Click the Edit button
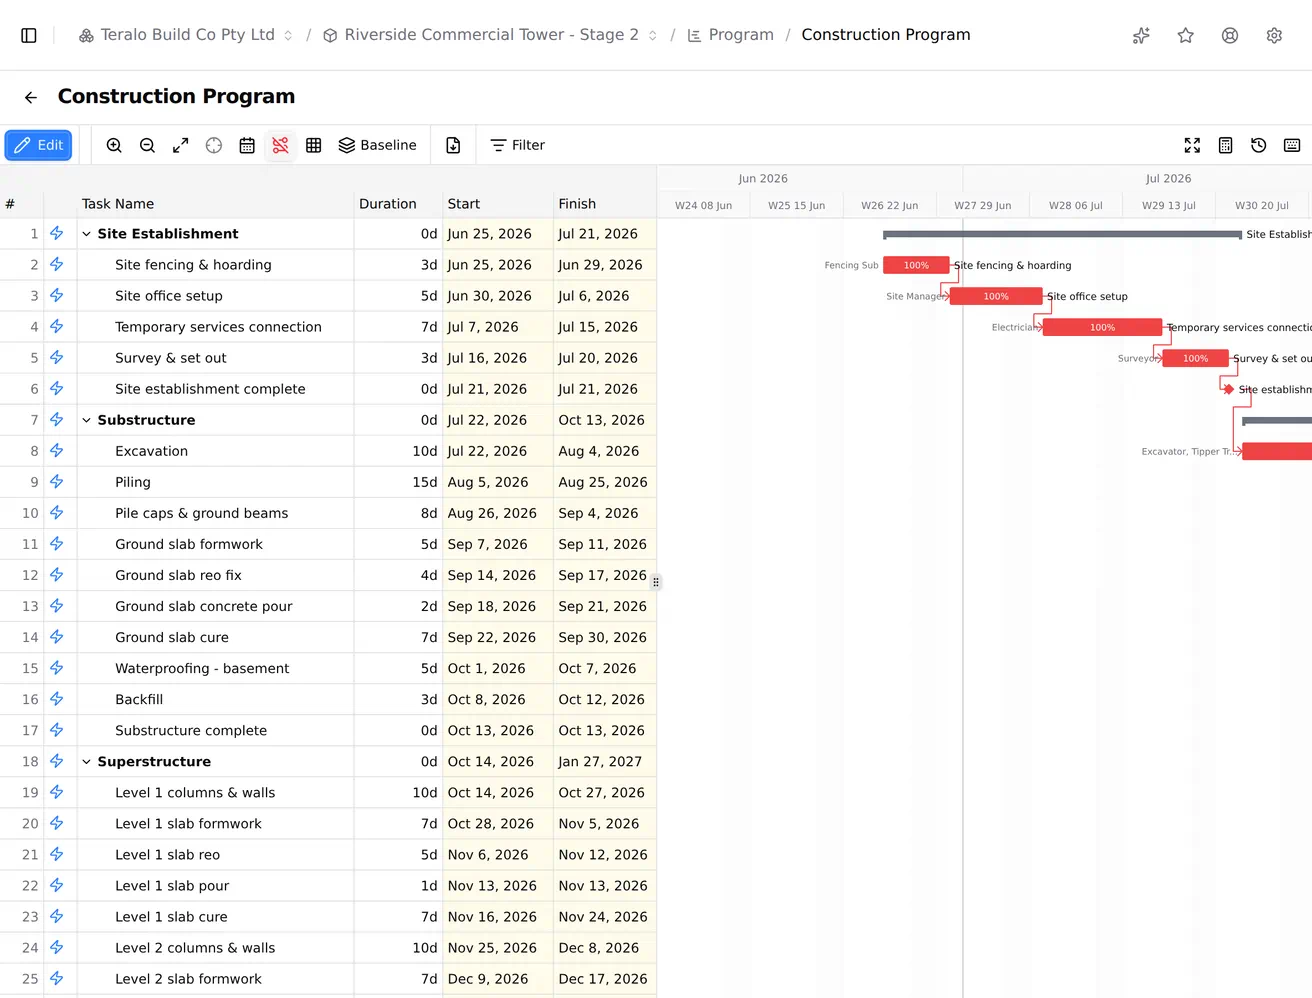Viewport: 1312px width, 998px height. tap(38, 145)
